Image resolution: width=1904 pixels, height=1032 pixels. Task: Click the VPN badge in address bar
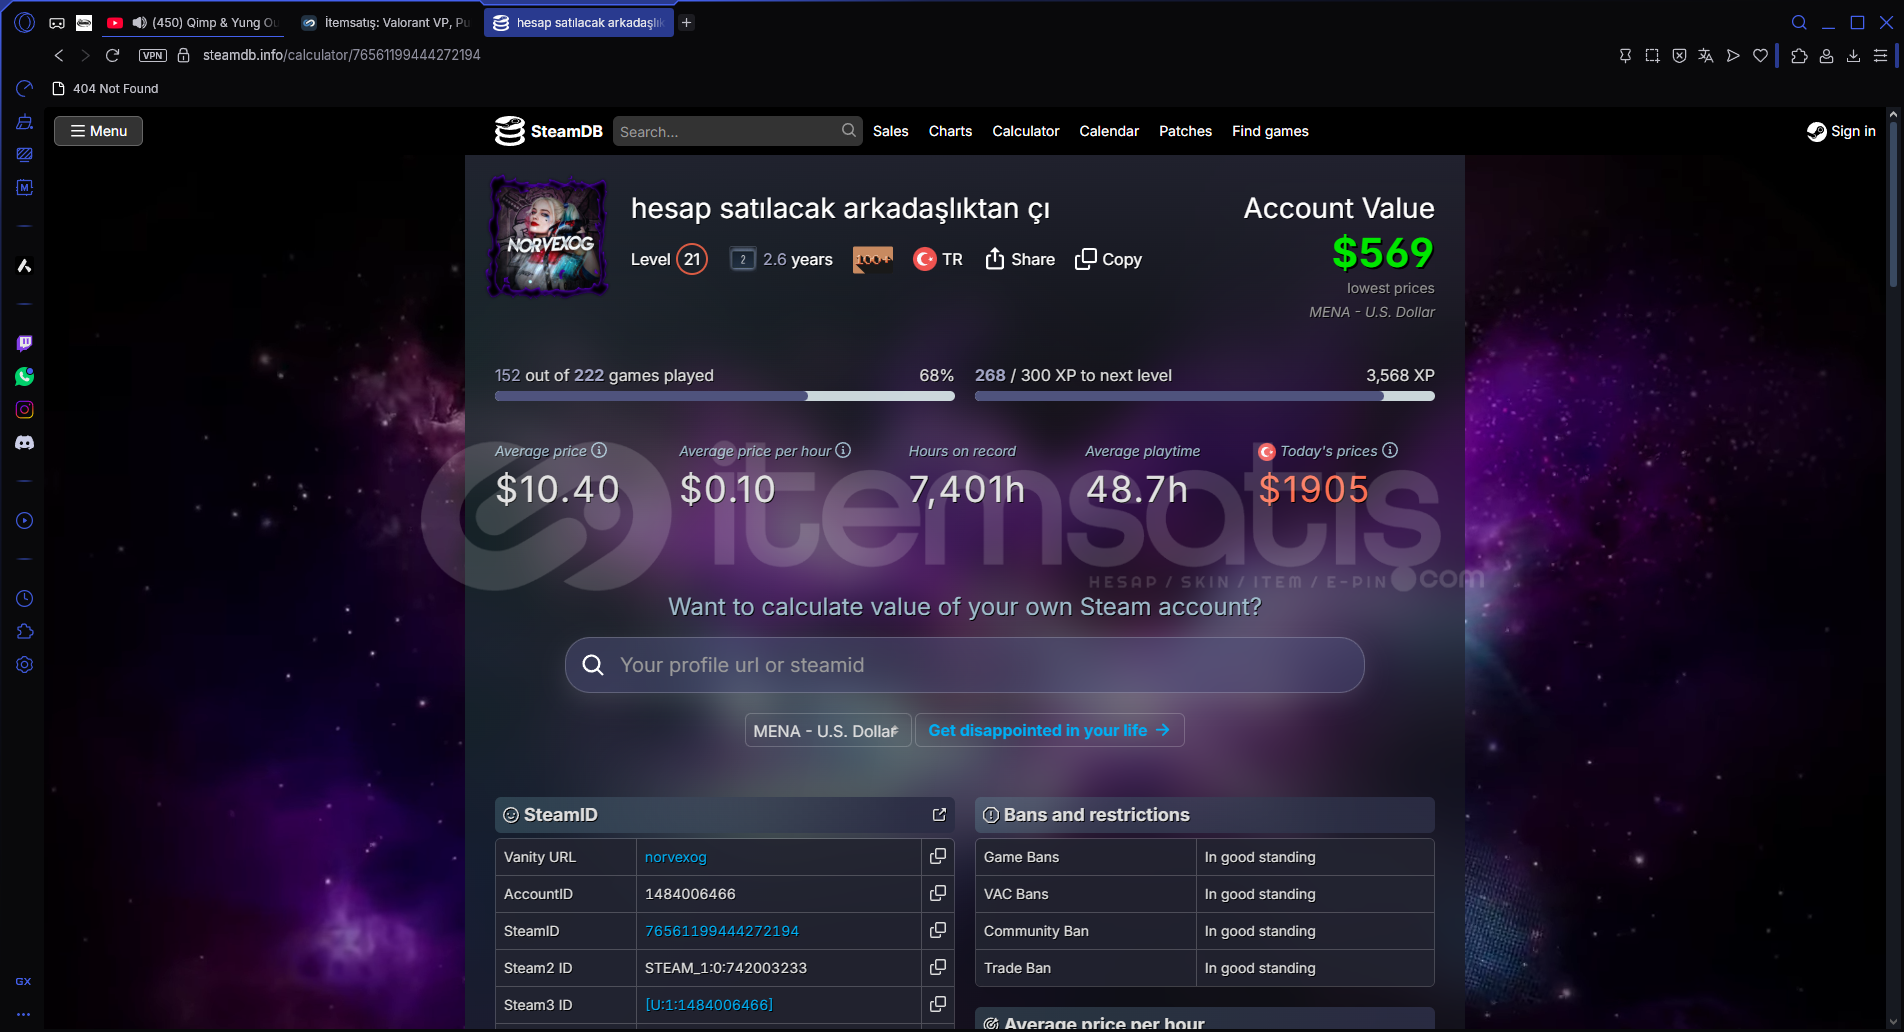click(x=153, y=55)
